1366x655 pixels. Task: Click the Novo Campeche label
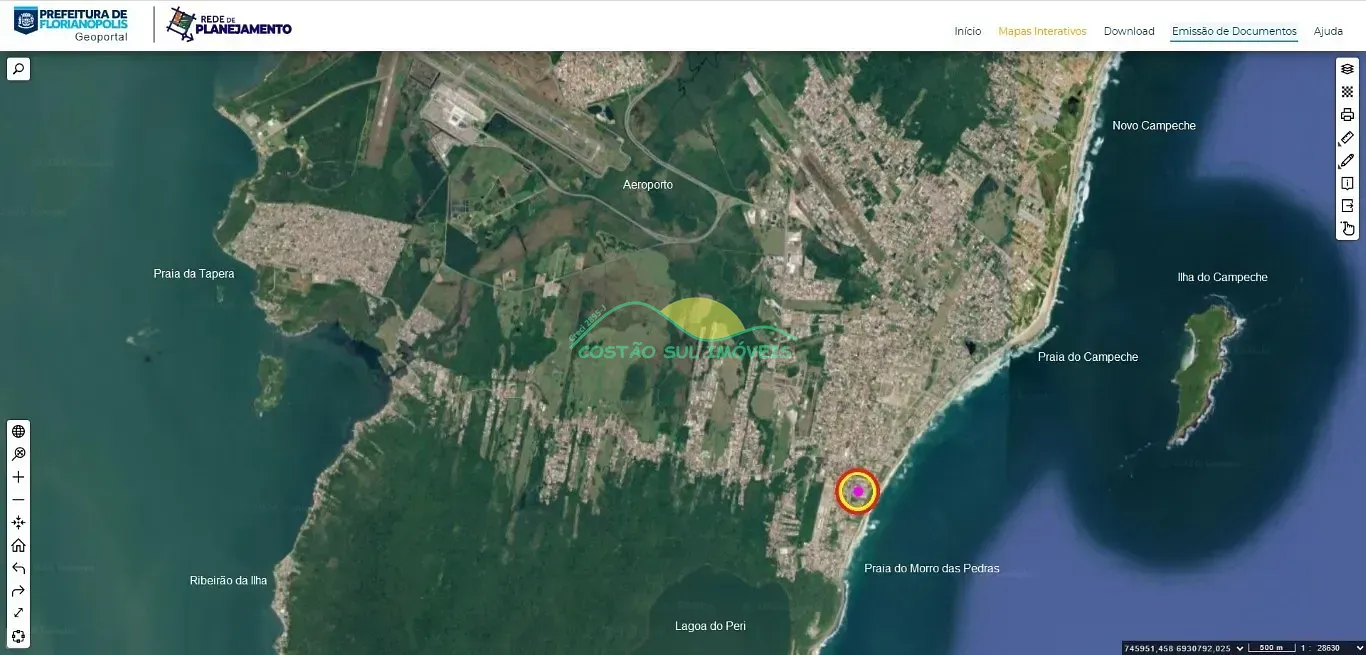click(x=1154, y=126)
